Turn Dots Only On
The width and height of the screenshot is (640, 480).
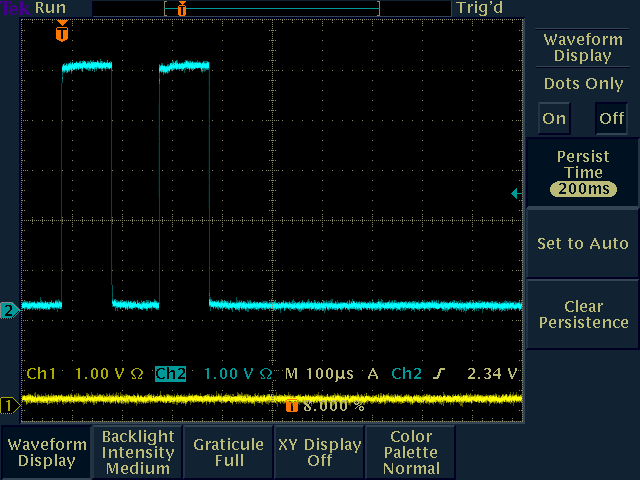coord(554,118)
